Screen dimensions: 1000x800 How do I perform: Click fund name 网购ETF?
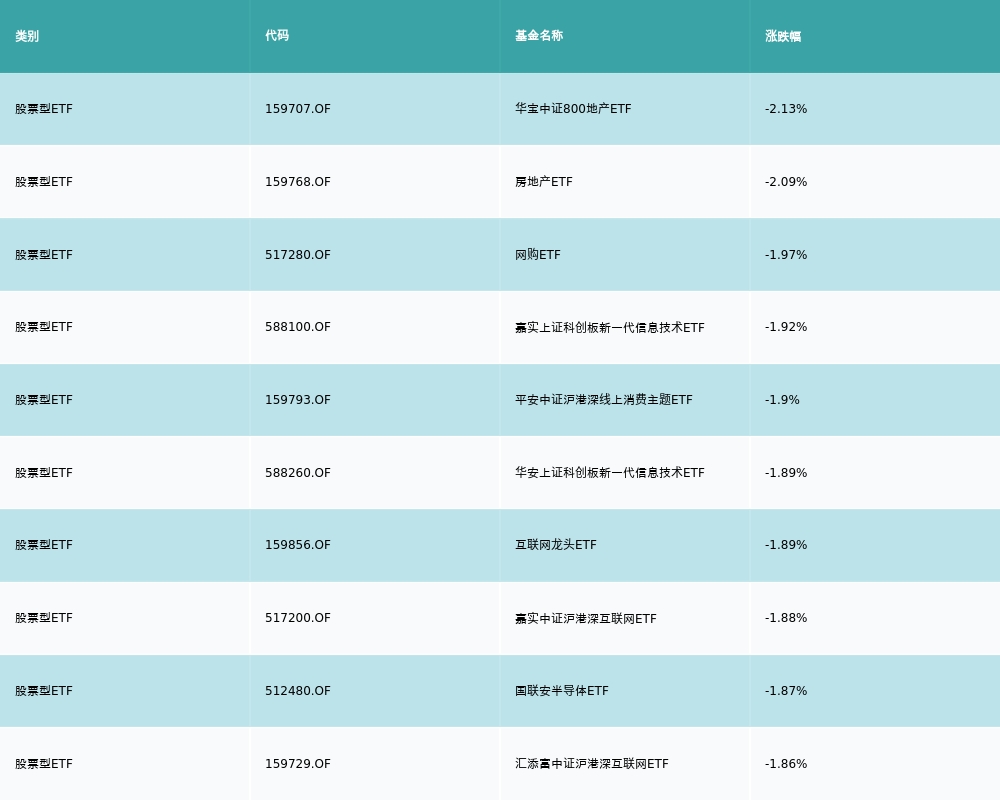pos(538,255)
